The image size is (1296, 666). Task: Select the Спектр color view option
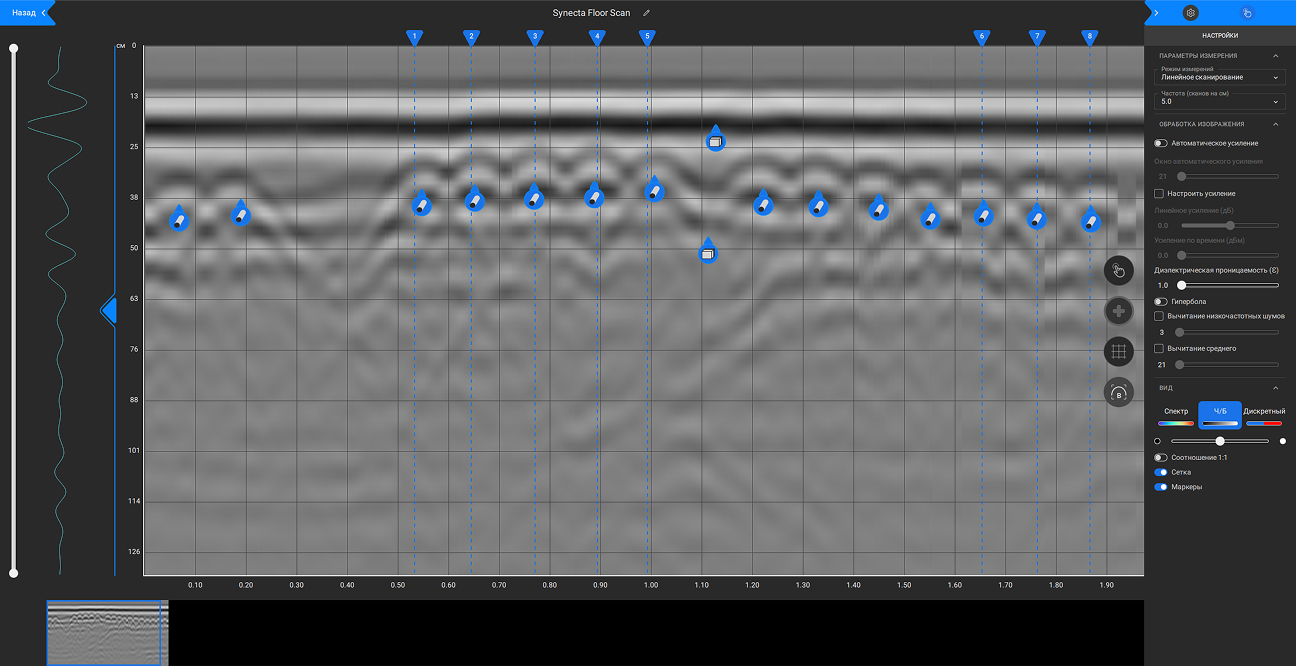pos(1176,417)
